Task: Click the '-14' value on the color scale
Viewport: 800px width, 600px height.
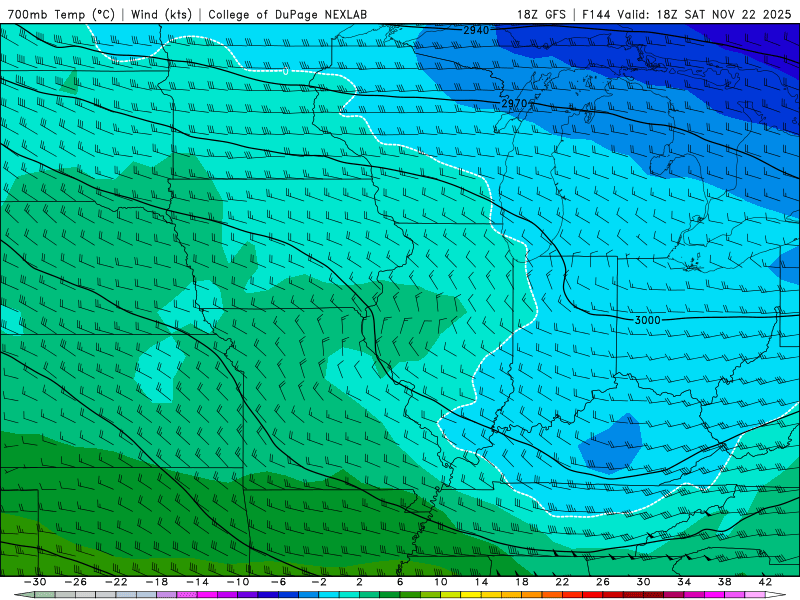Action: click(x=197, y=582)
